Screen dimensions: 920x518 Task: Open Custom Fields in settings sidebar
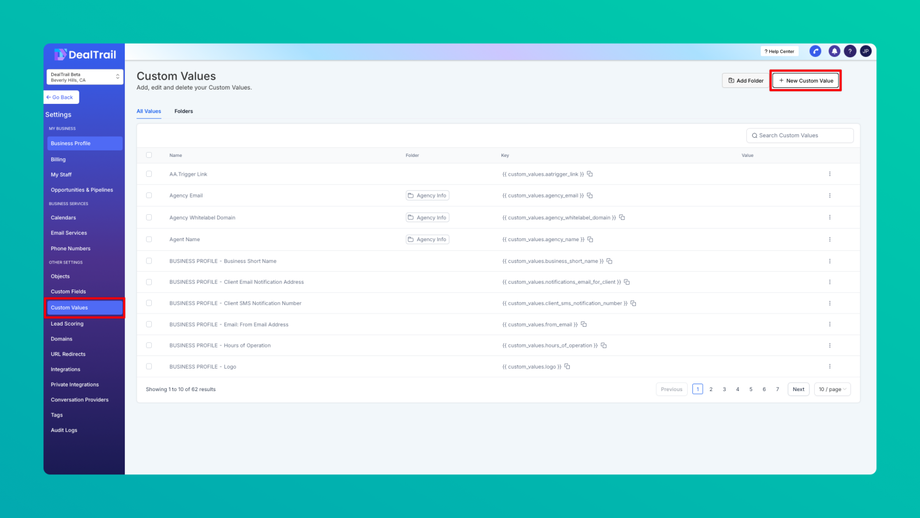click(68, 292)
